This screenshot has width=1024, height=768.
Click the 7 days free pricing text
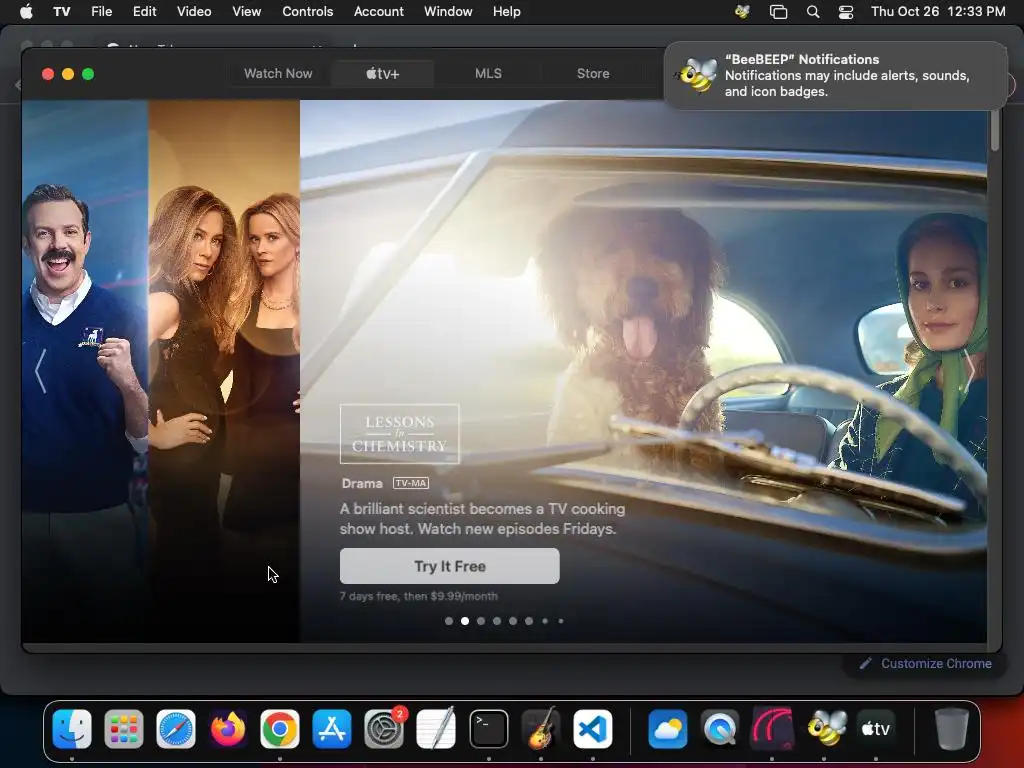[x=419, y=596]
